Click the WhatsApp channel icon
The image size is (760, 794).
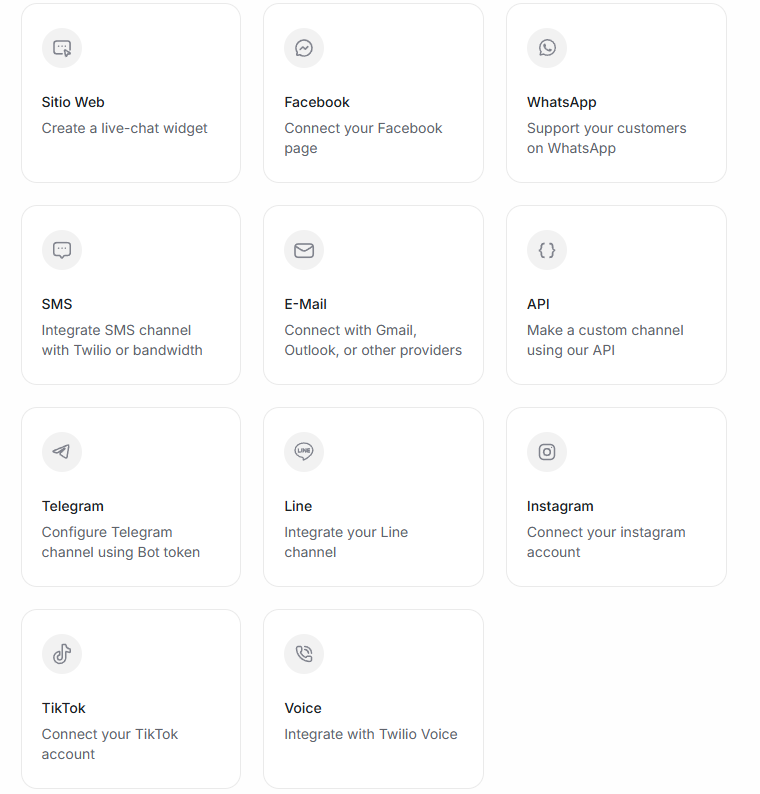[x=547, y=48]
